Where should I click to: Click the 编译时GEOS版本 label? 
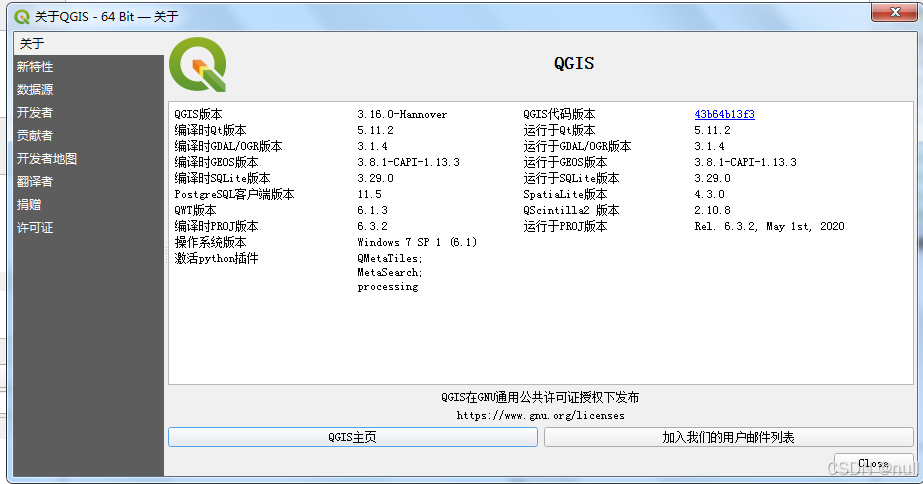pyautogui.click(x=216, y=162)
